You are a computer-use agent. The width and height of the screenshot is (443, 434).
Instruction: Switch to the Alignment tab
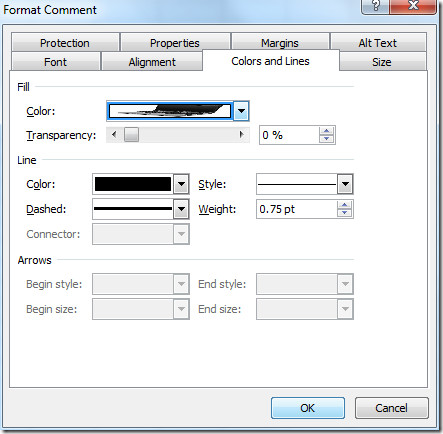tap(152, 62)
